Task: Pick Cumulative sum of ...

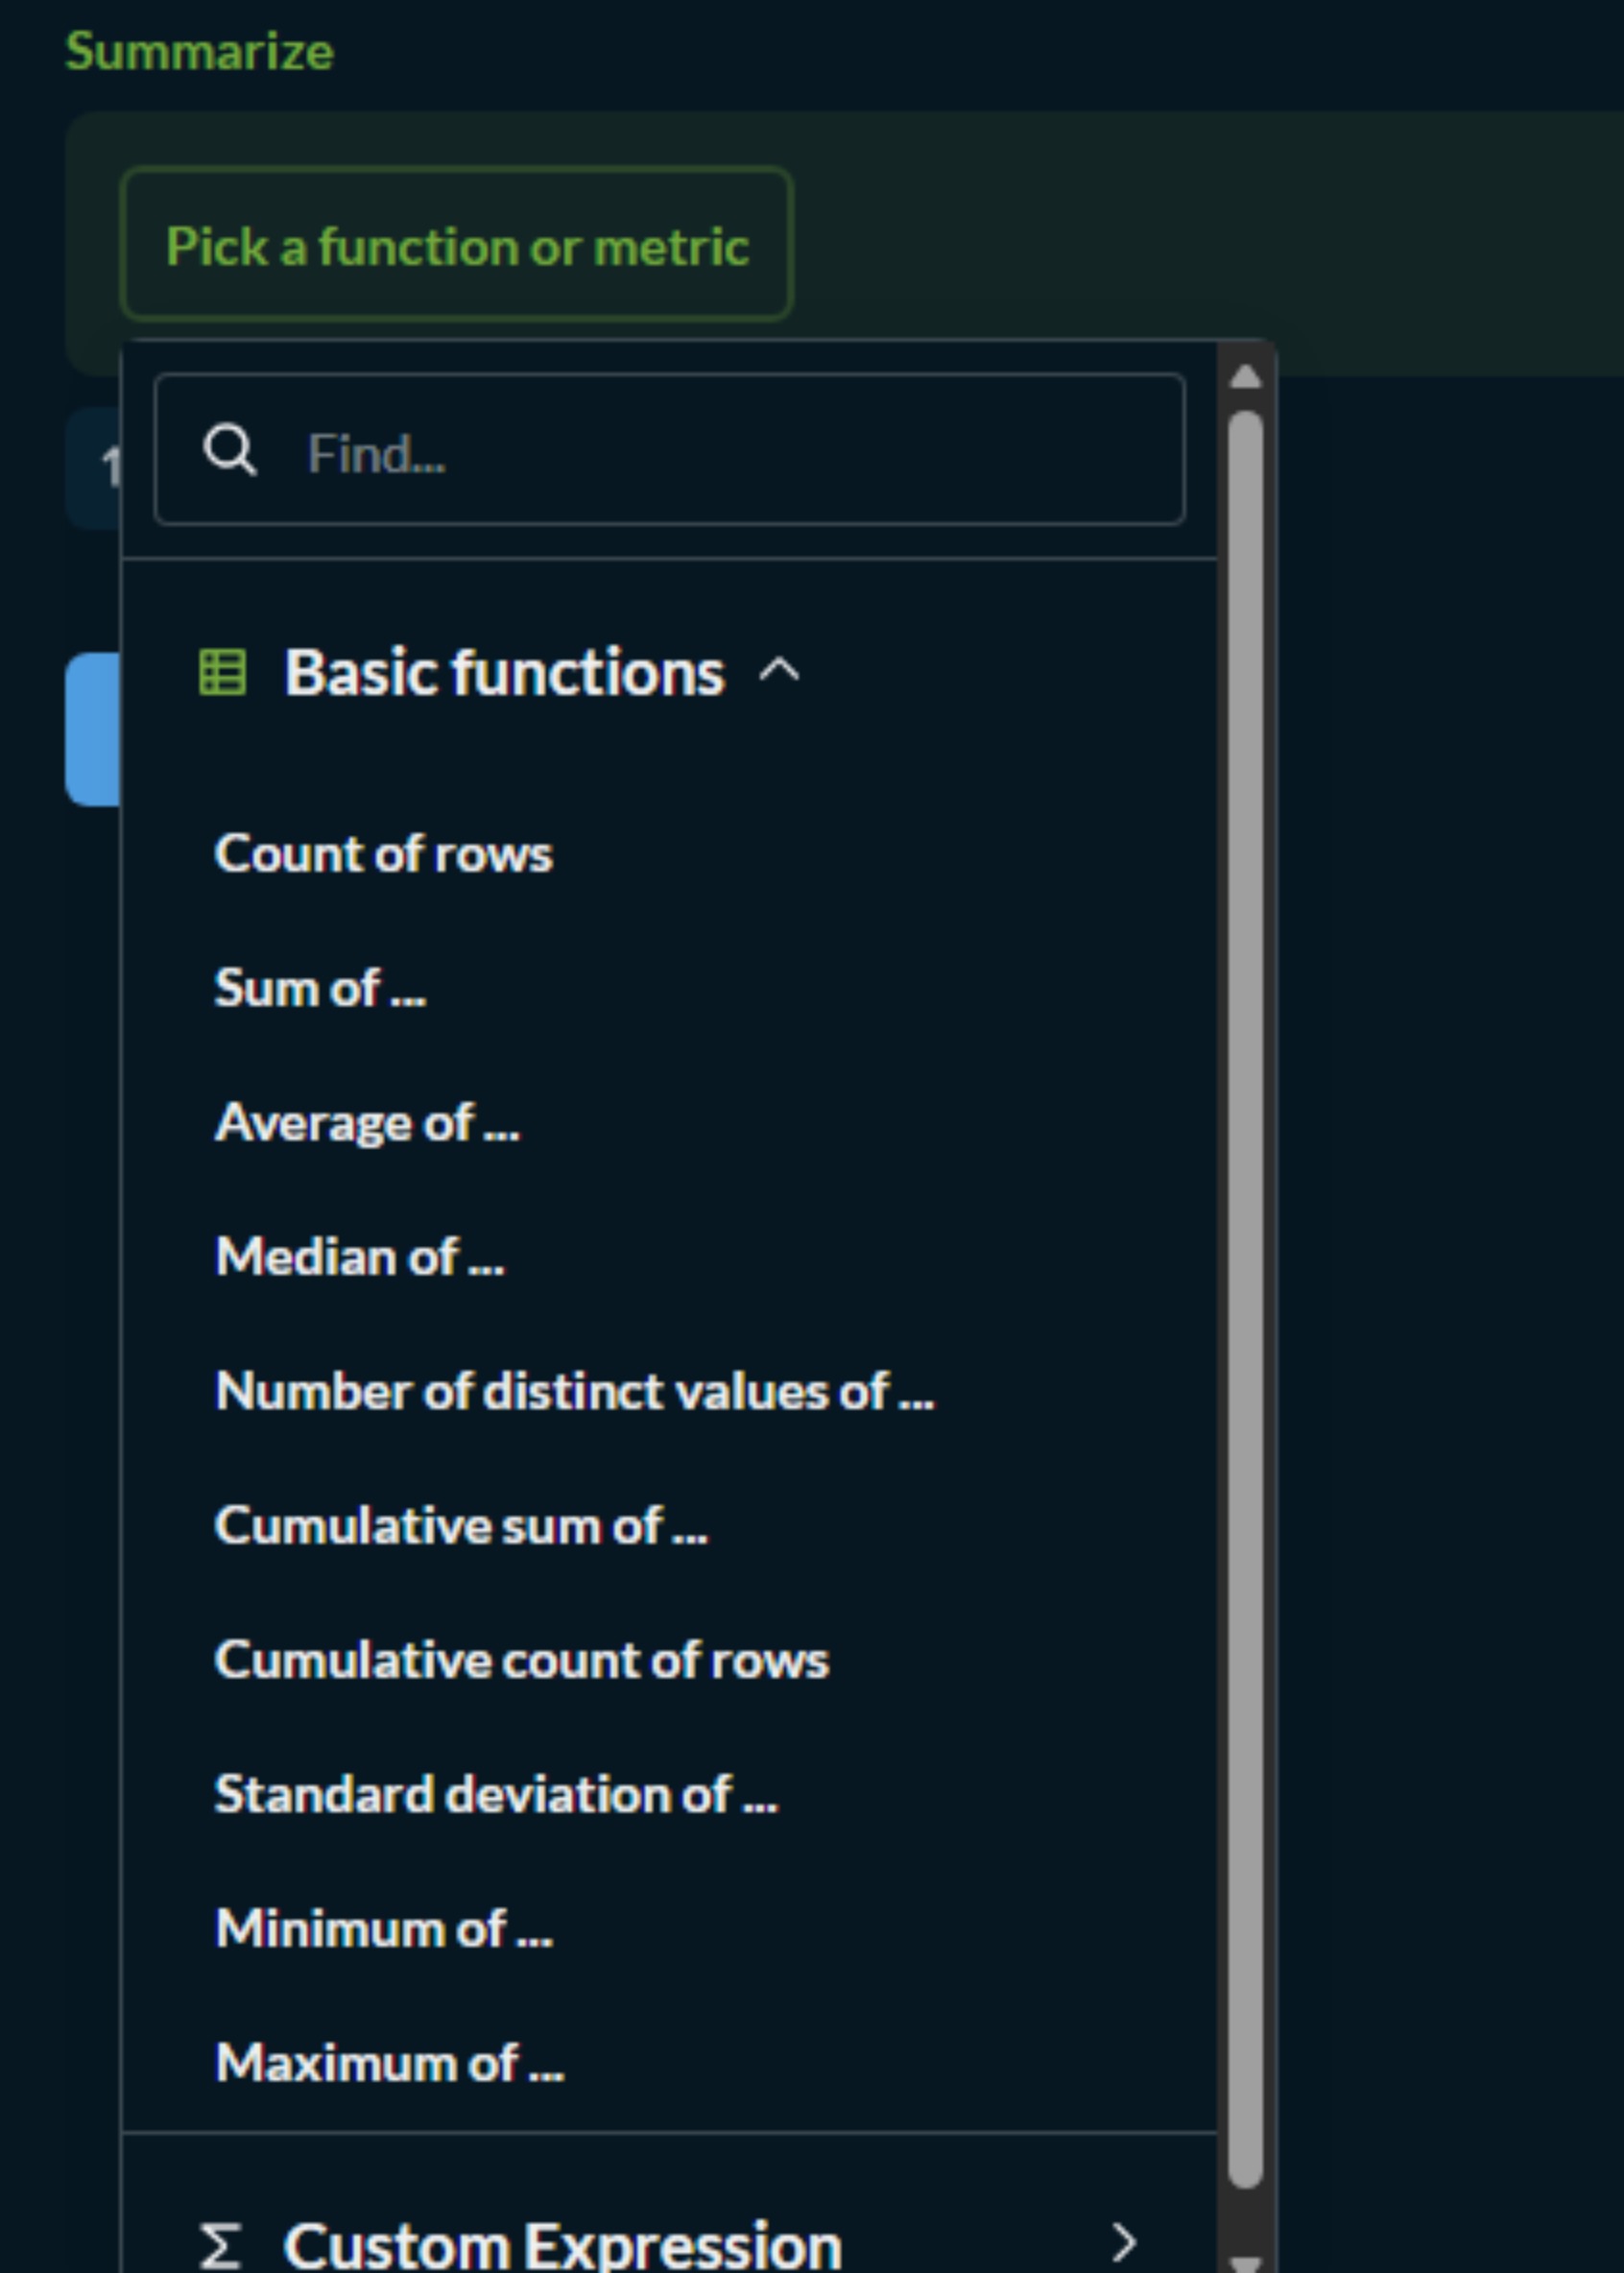Action: pyautogui.click(x=461, y=1525)
